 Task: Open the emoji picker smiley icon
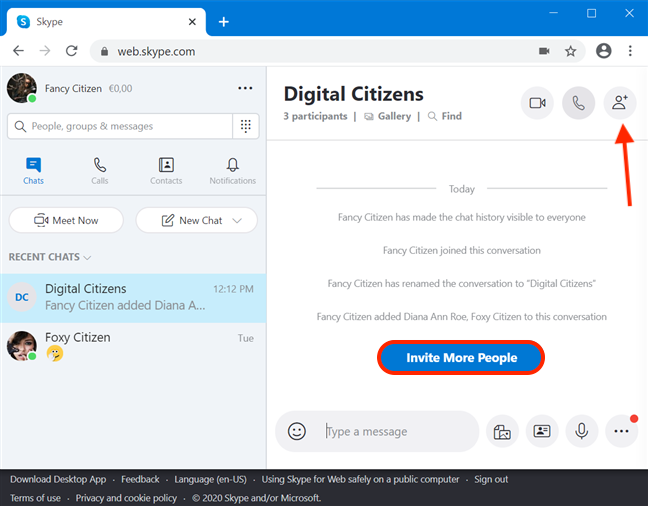coord(297,431)
